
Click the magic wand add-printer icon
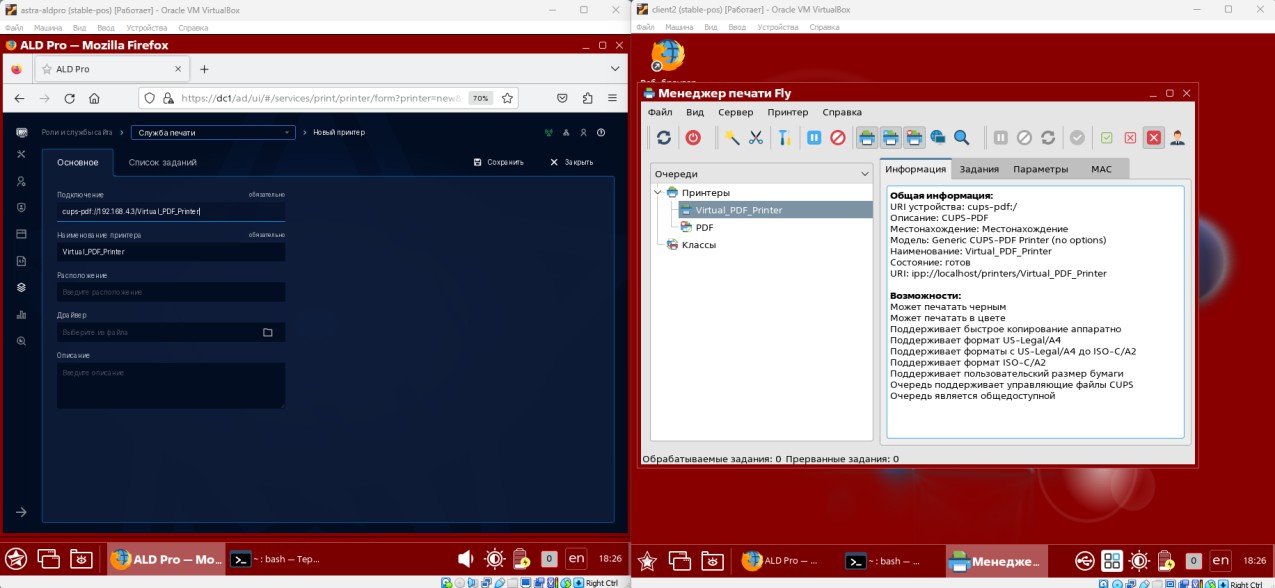733,138
